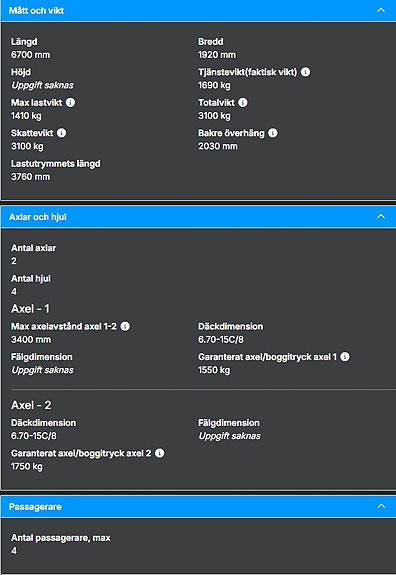The height and width of the screenshot is (575, 396).
Task: Select Uppgift saknas under Axel 1 Fälgdimension
Action: point(42,370)
